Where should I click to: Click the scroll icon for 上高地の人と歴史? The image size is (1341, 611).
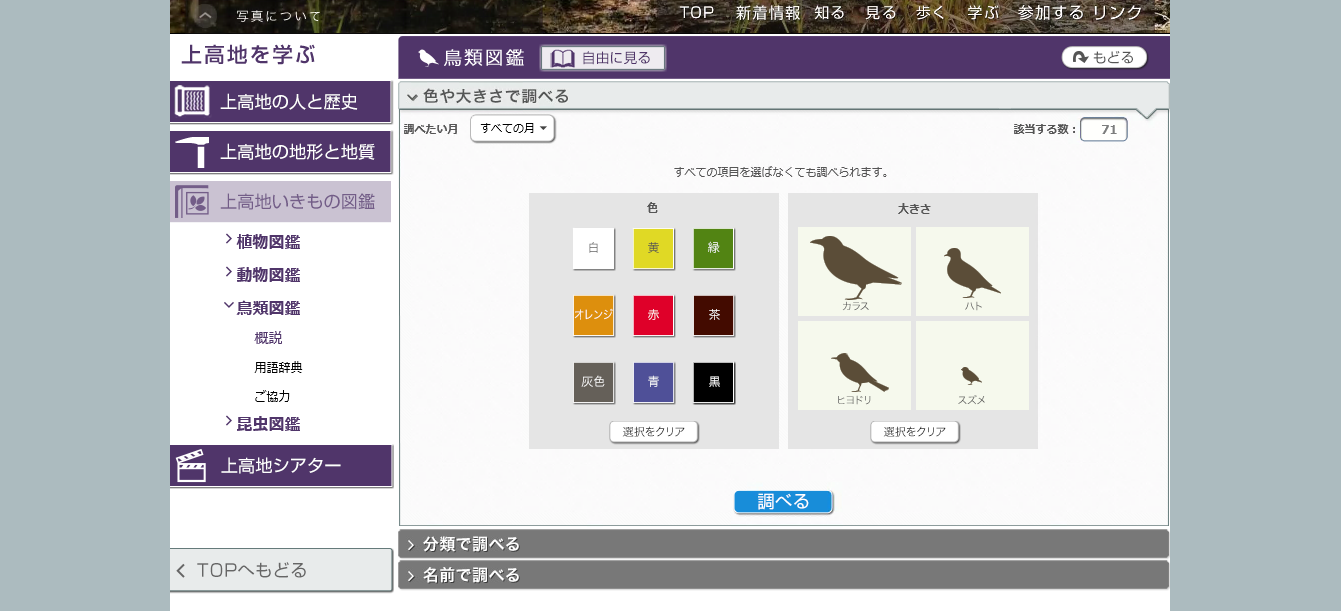(192, 101)
